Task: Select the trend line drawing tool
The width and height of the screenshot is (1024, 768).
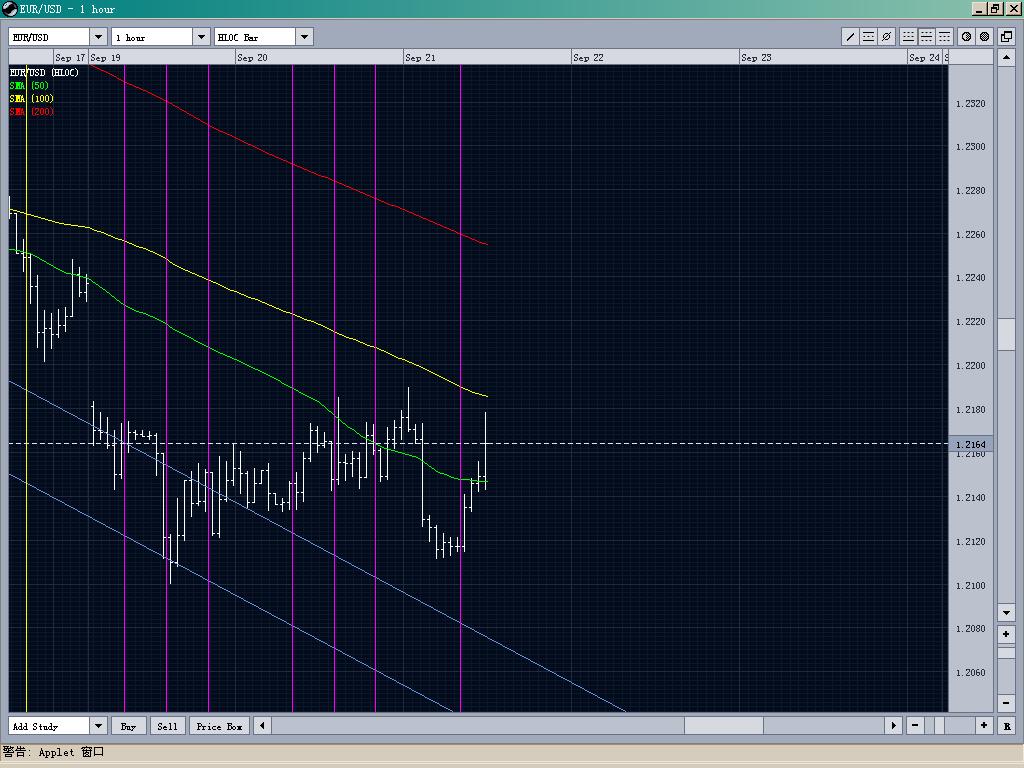Action: coord(850,36)
